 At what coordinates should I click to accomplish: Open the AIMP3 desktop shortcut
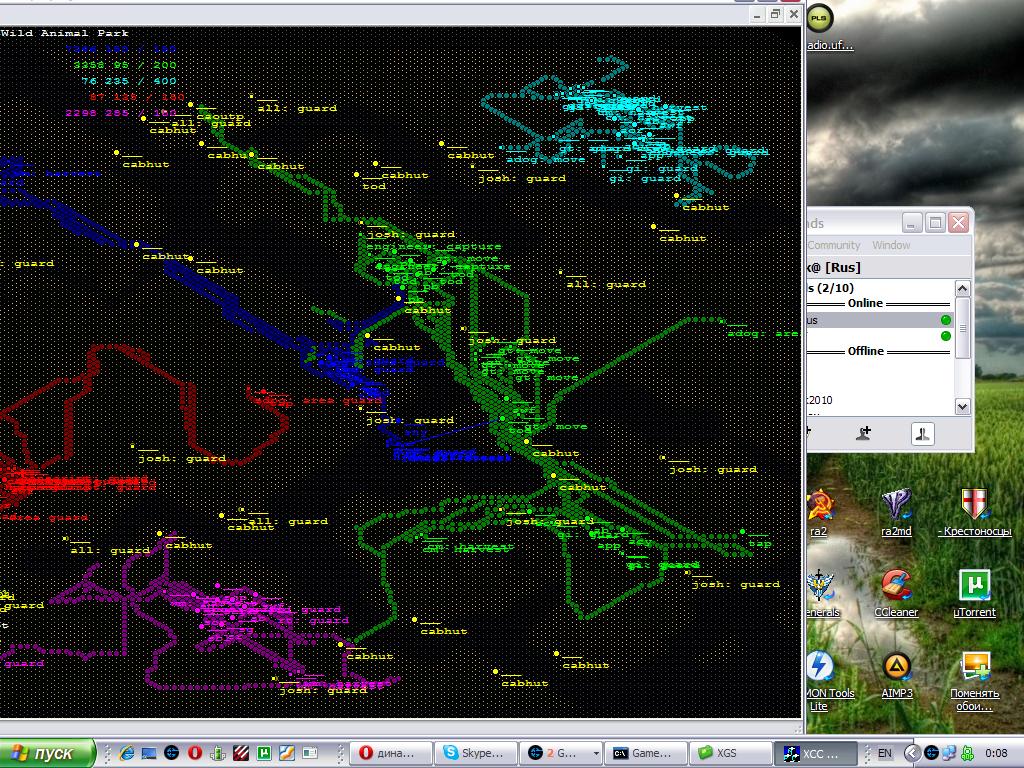point(897,675)
